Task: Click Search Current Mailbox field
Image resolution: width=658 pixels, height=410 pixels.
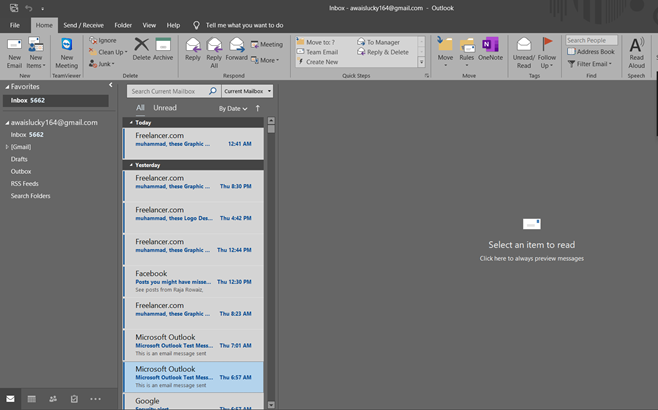Action: pos(168,91)
